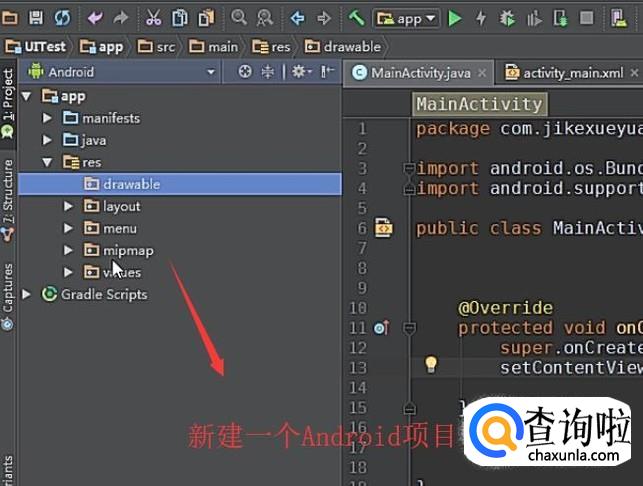Expand the manifests folder arrow
Image resolution: width=643 pixels, height=486 pixels.
(x=47, y=118)
